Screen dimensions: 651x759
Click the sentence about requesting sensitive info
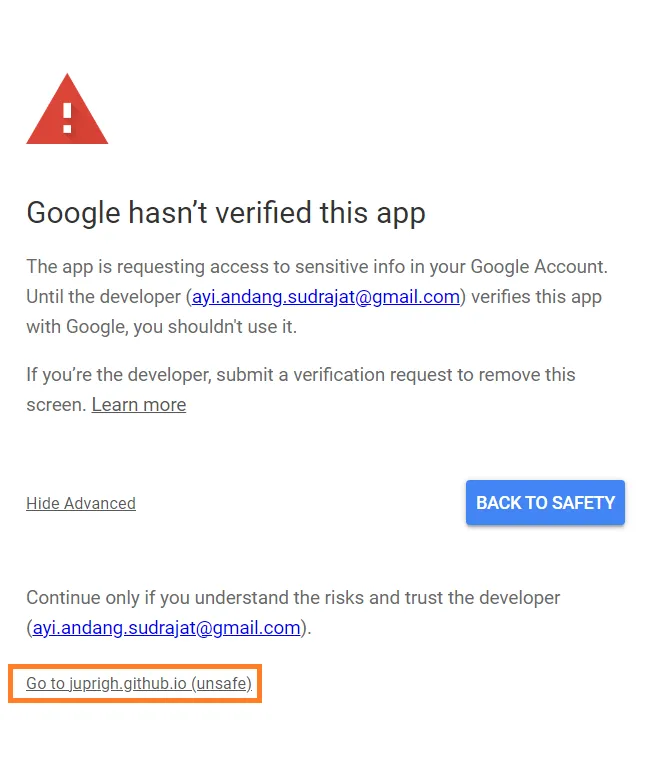point(317,267)
